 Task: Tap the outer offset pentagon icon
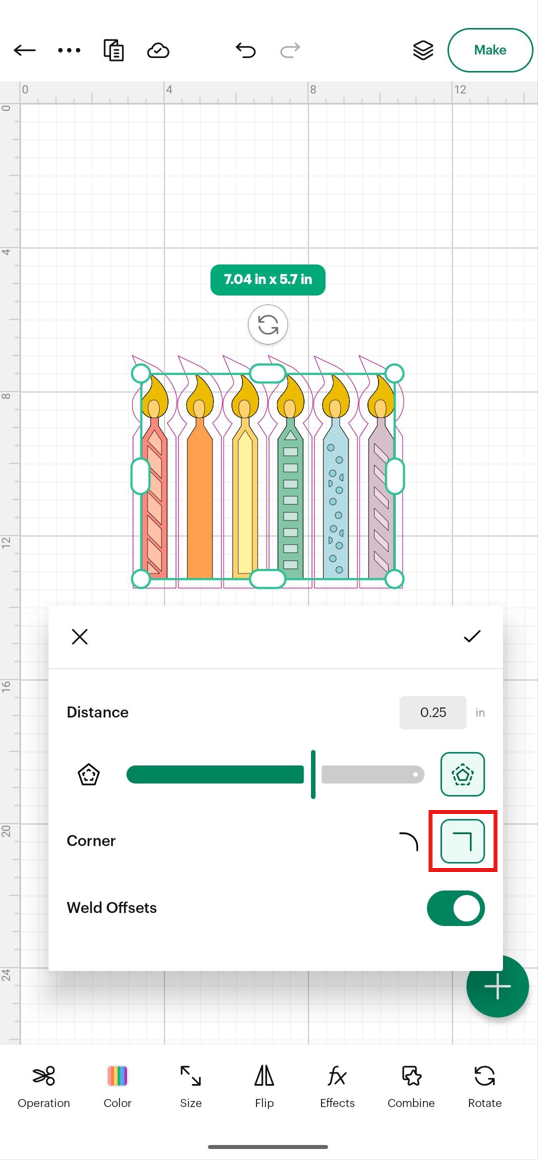tap(463, 775)
